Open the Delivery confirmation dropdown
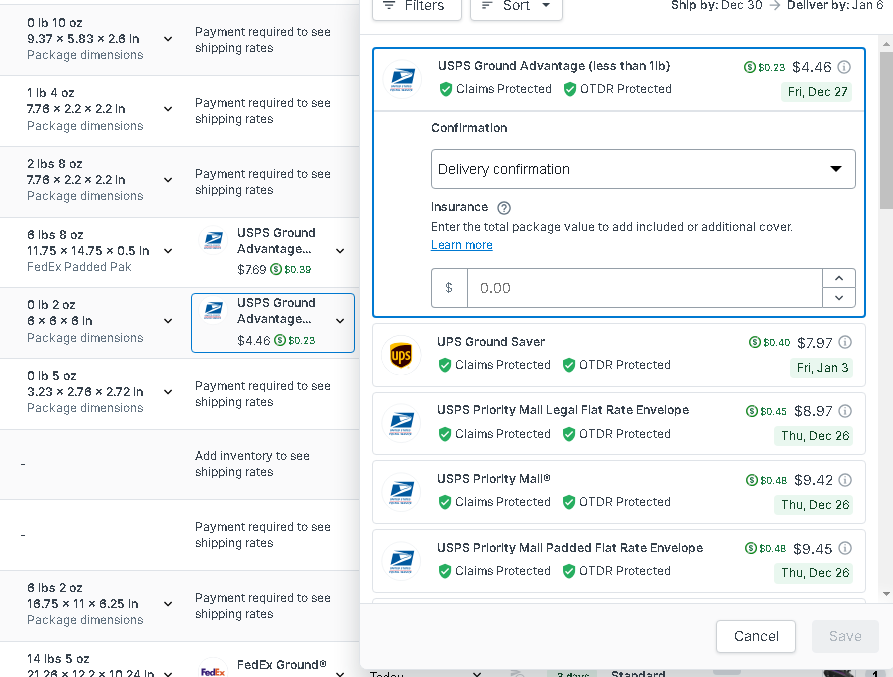The image size is (893, 677). [x=643, y=169]
